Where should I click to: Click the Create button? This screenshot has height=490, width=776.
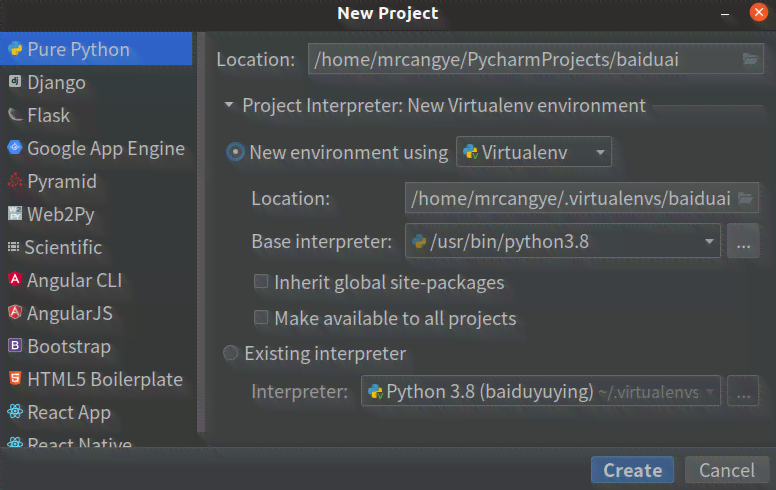(x=632, y=470)
